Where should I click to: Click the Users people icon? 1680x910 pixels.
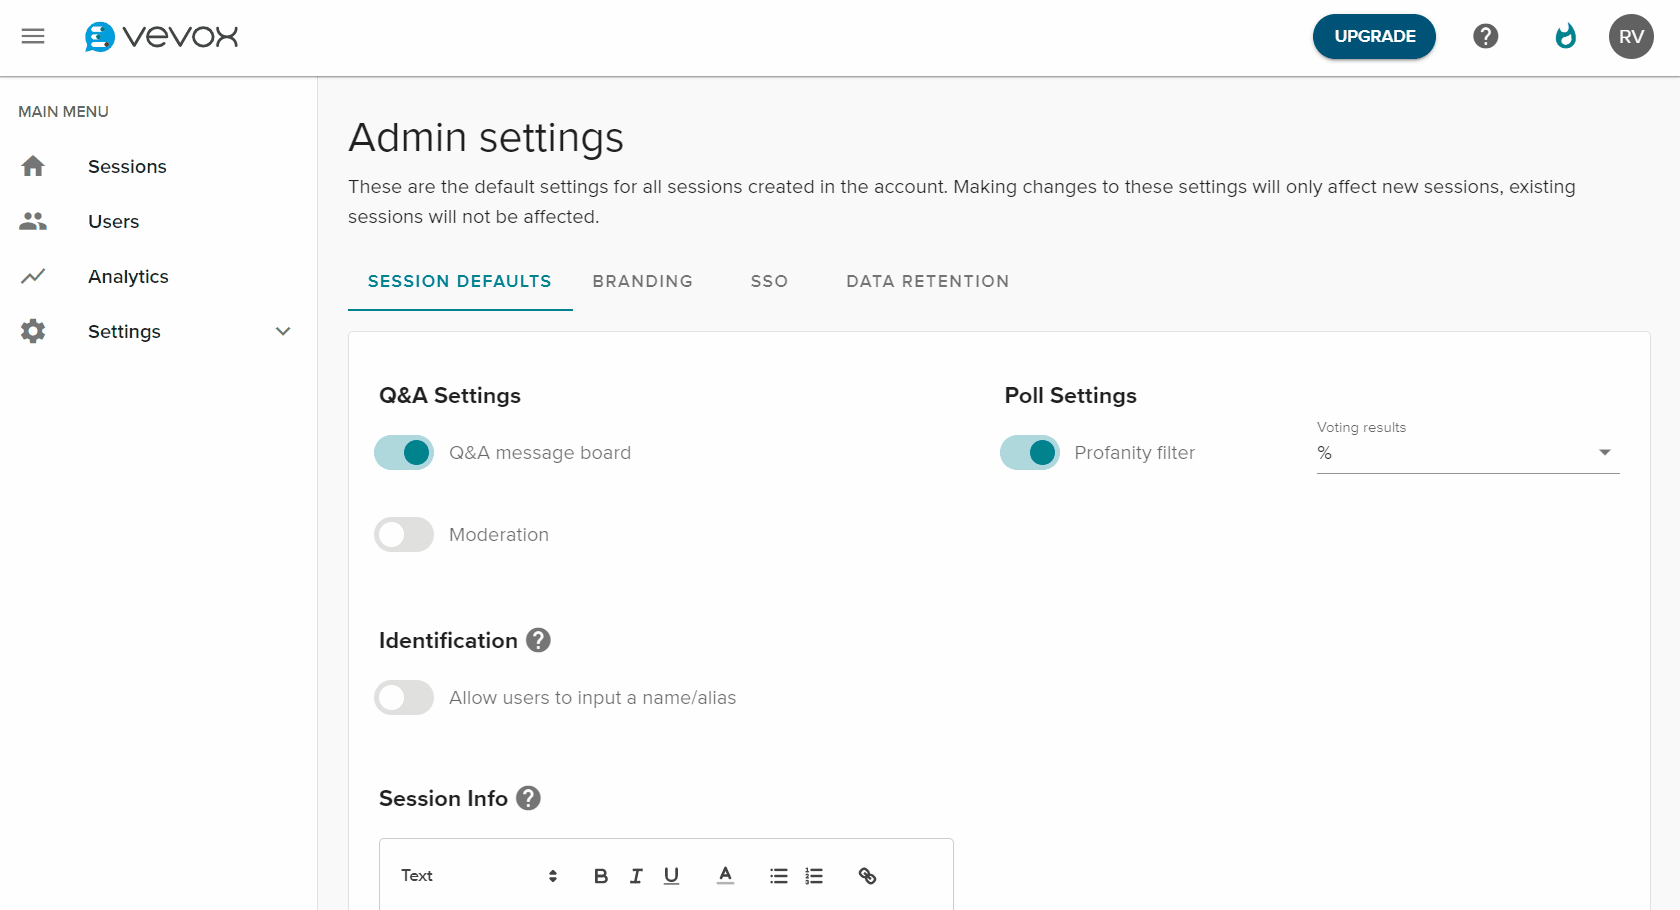pyautogui.click(x=33, y=221)
